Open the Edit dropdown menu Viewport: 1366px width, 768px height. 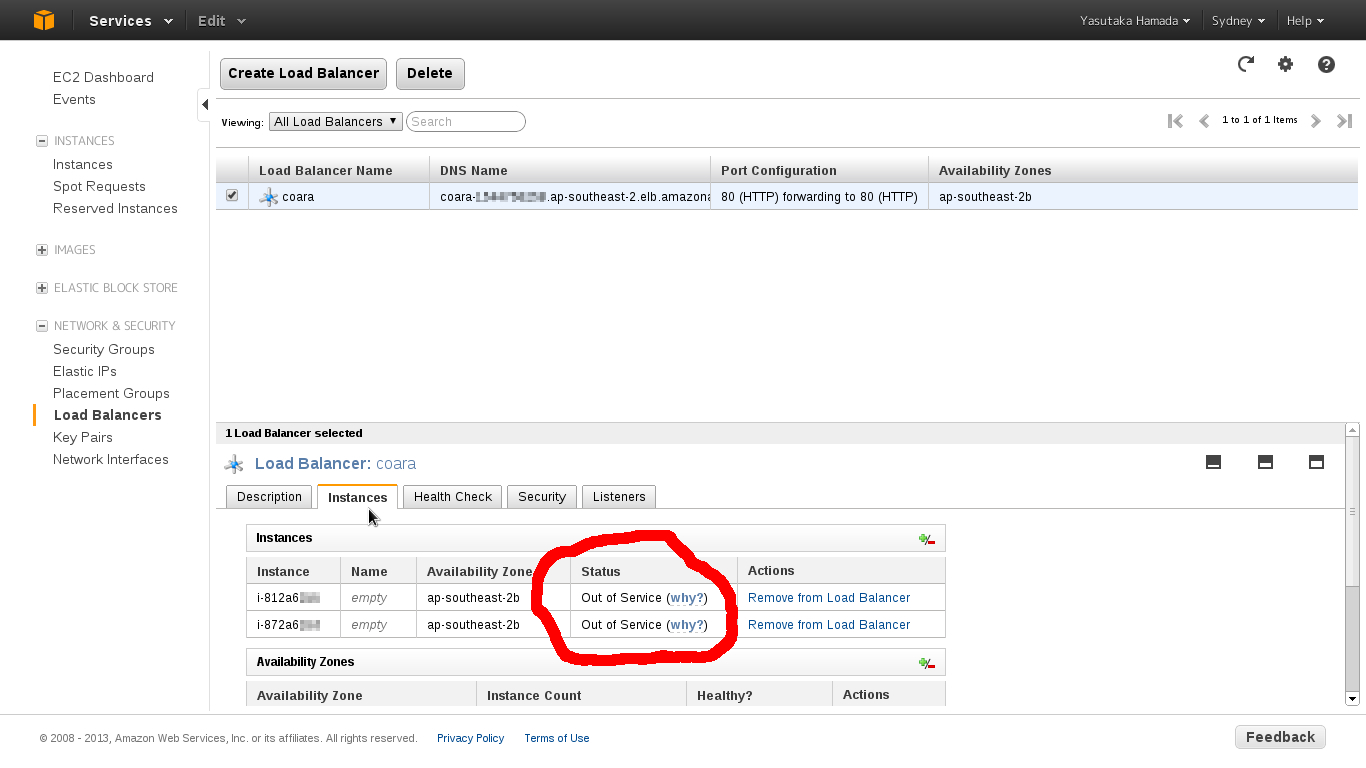(221, 21)
